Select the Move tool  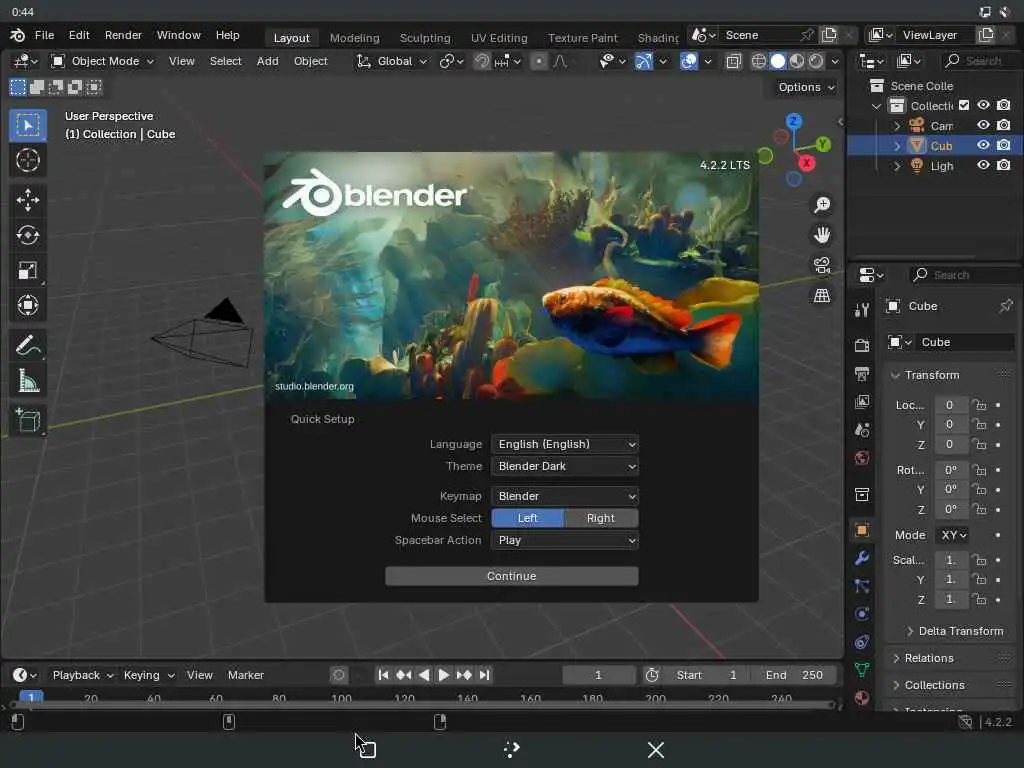[27, 200]
